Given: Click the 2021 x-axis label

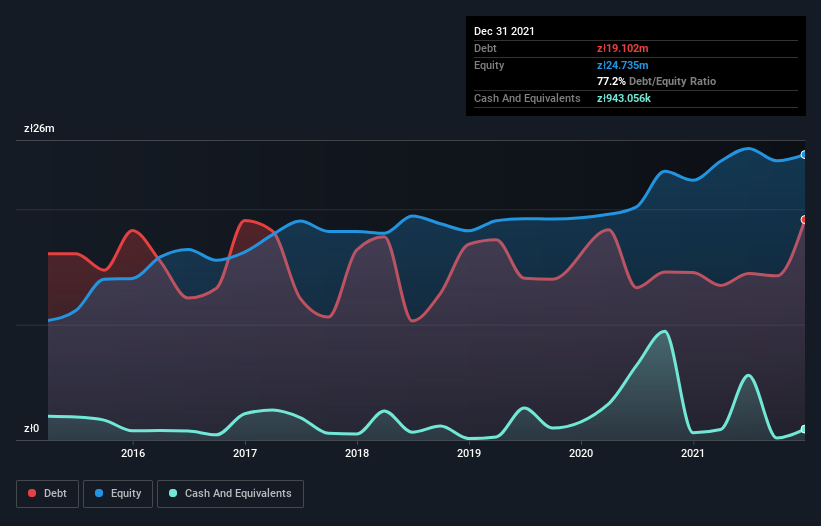Looking at the screenshot, I should click(x=693, y=453).
